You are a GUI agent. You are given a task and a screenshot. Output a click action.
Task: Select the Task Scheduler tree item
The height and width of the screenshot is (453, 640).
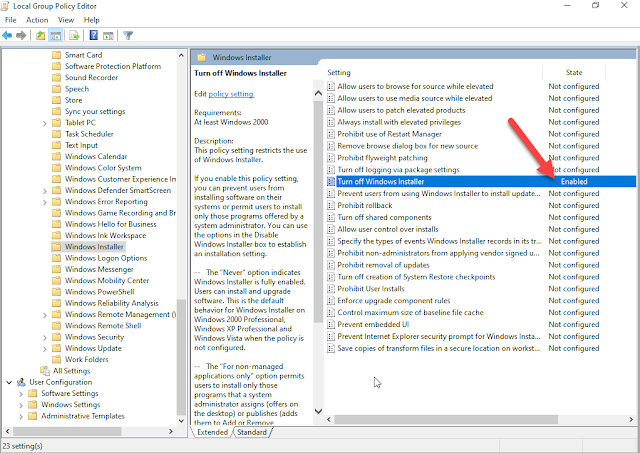click(x=89, y=134)
